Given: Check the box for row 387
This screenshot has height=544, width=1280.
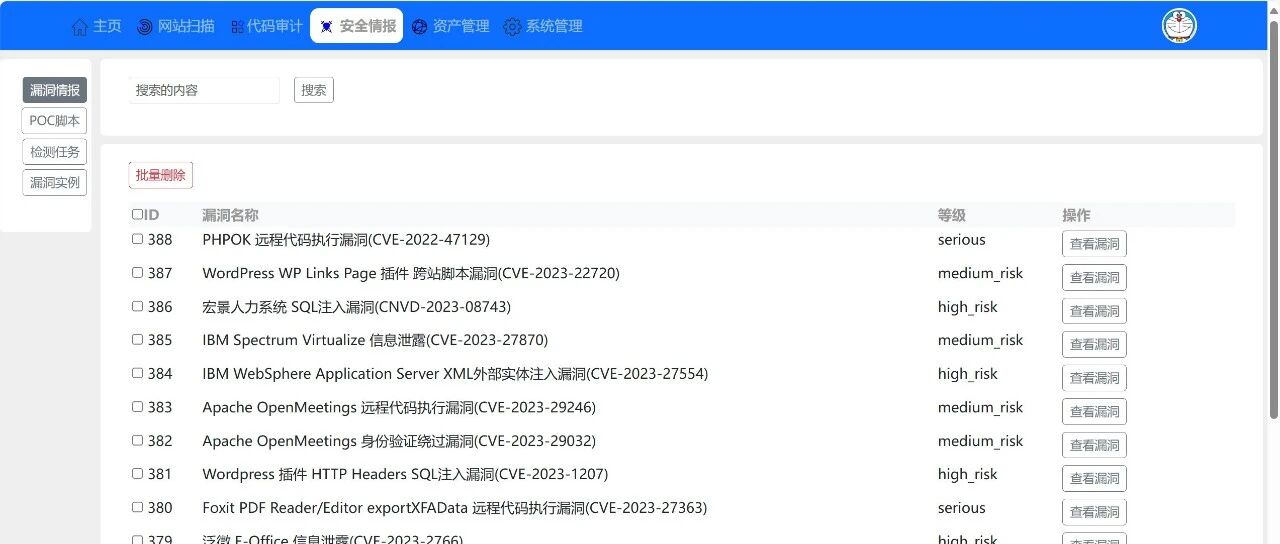Looking at the screenshot, I should (x=137, y=272).
